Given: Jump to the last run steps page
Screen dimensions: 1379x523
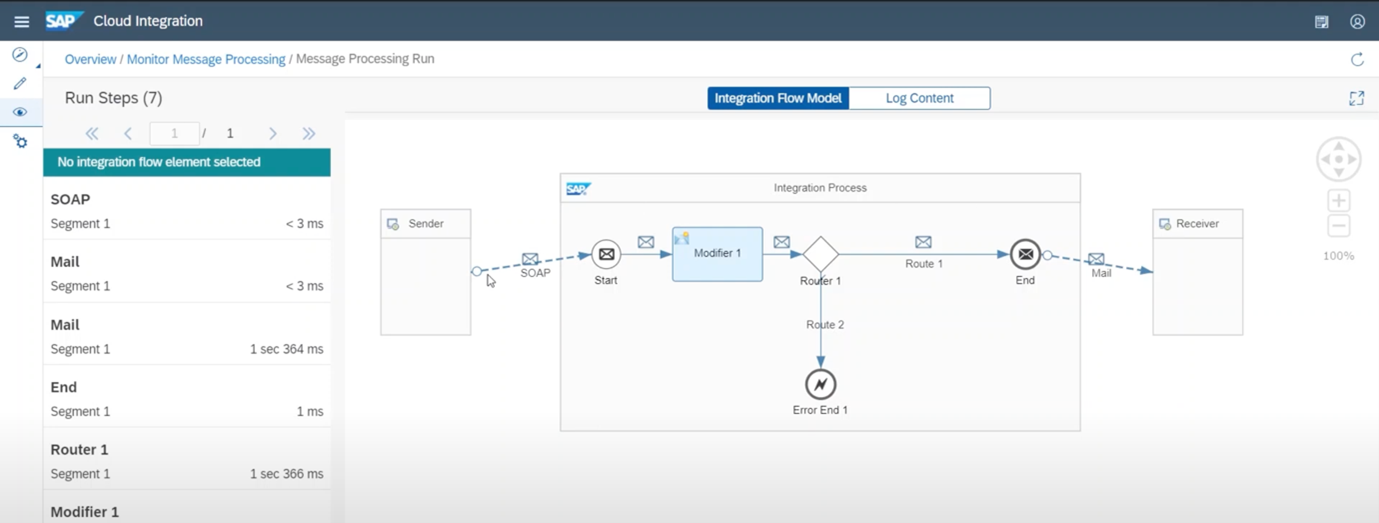Looking at the screenshot, I should pyautogui.click(x=309, y=133).
